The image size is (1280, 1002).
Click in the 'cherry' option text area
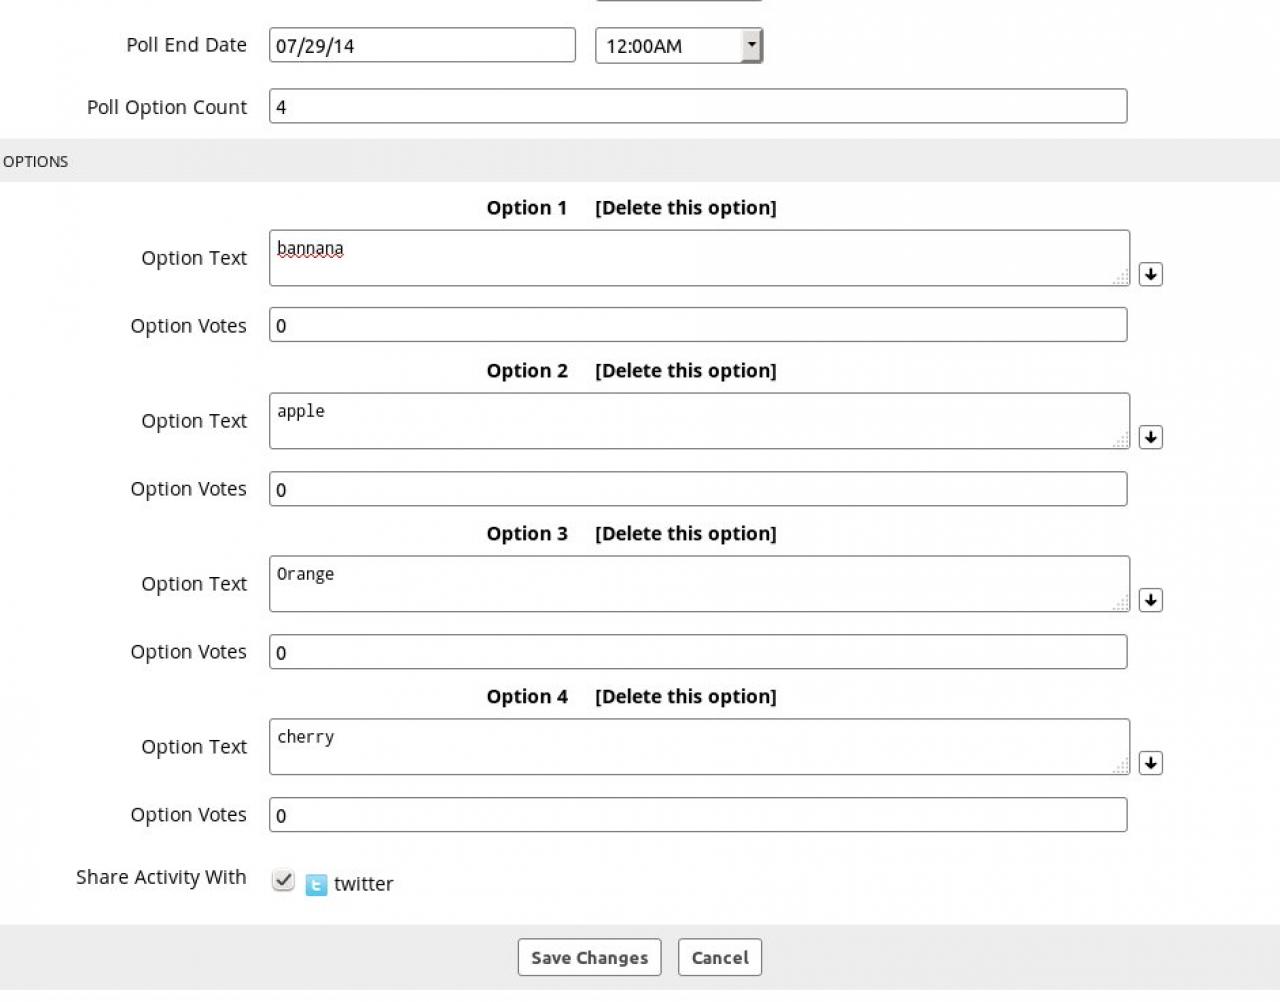[698, 747]
